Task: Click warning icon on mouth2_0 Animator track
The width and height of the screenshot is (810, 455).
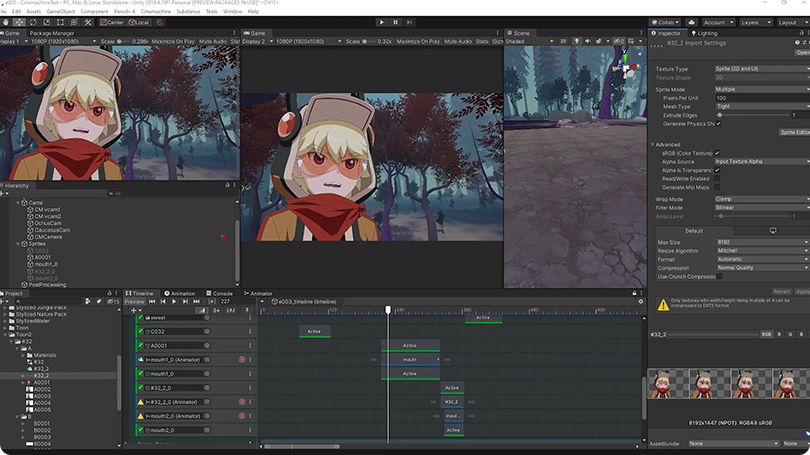Action: [x=141, y=416]
